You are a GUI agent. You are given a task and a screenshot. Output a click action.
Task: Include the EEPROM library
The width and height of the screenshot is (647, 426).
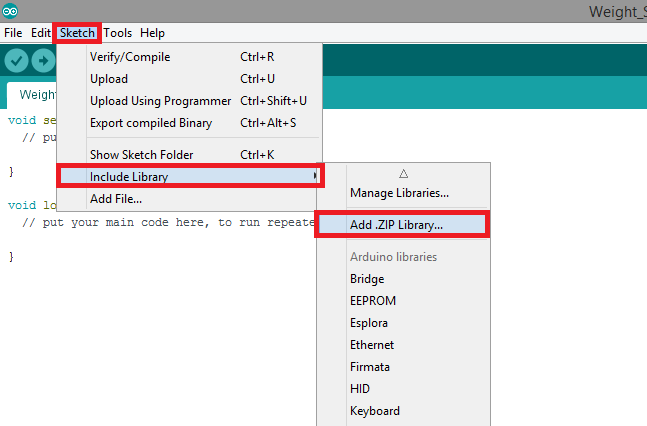373,301
